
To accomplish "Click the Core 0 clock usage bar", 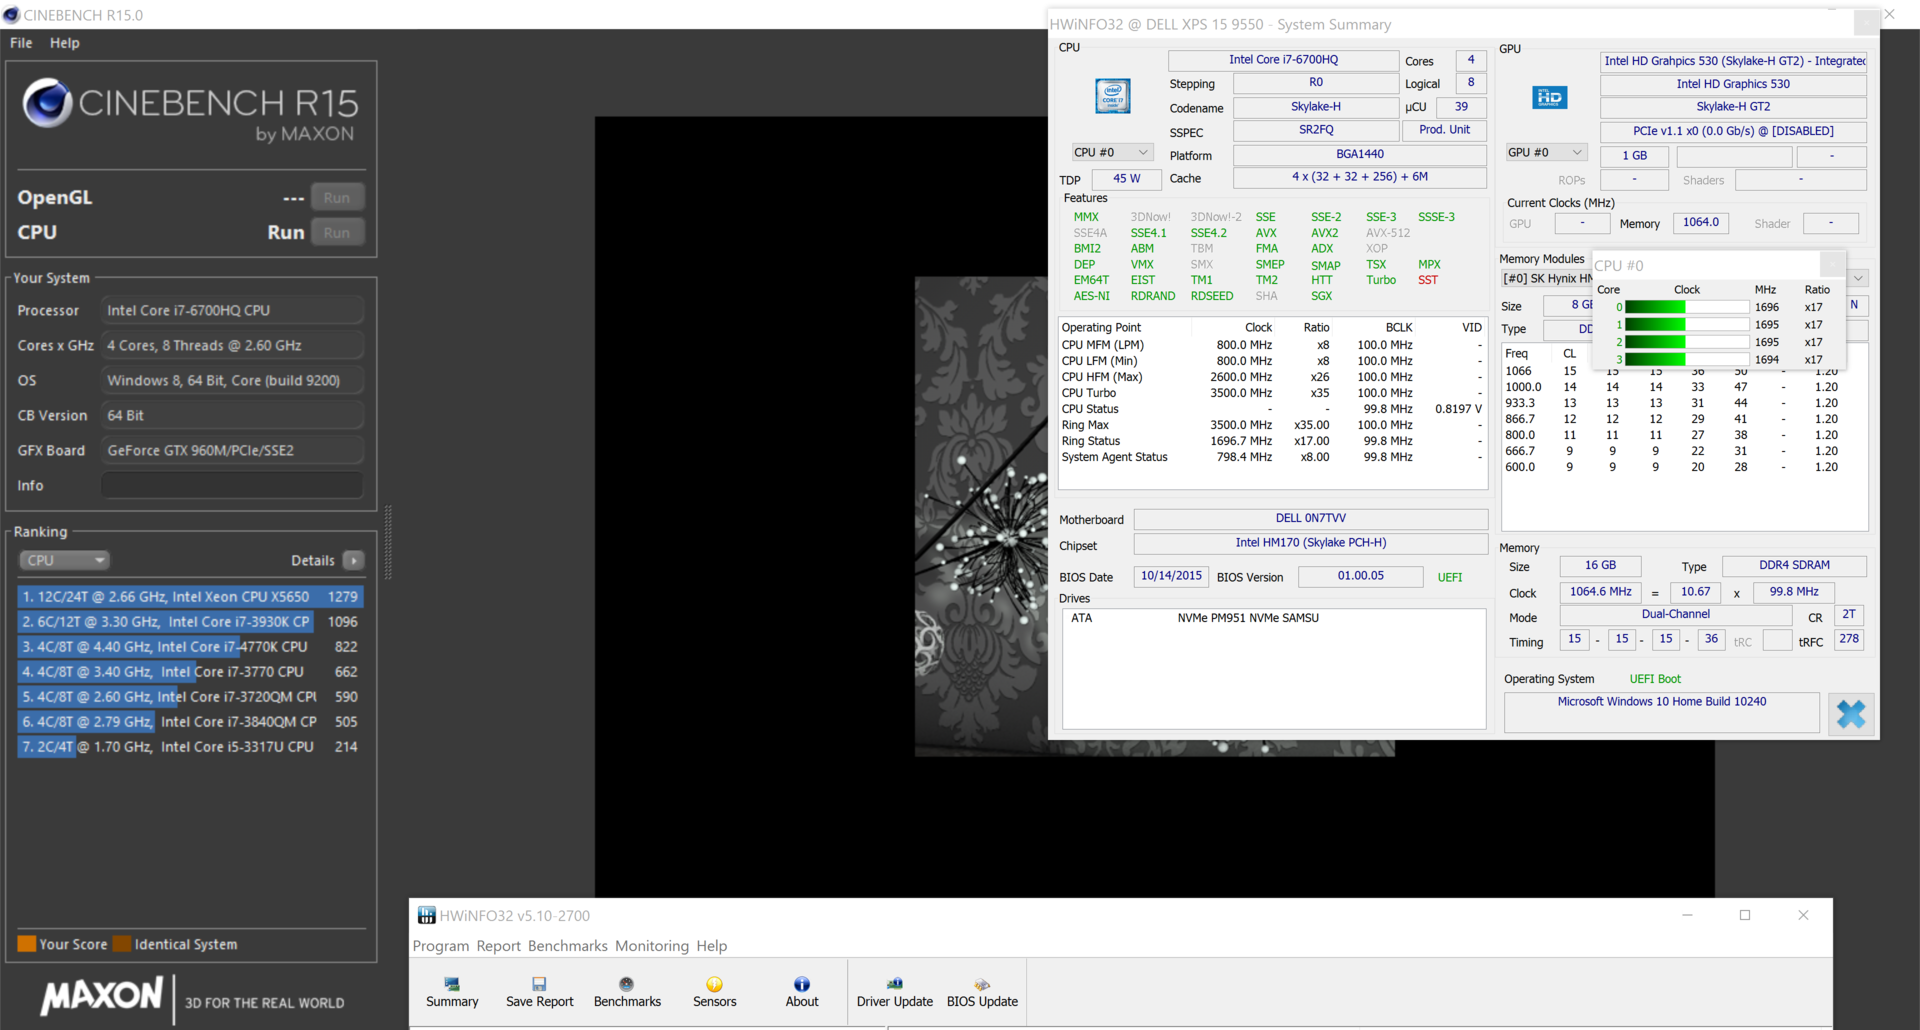I will point(1686,307).
